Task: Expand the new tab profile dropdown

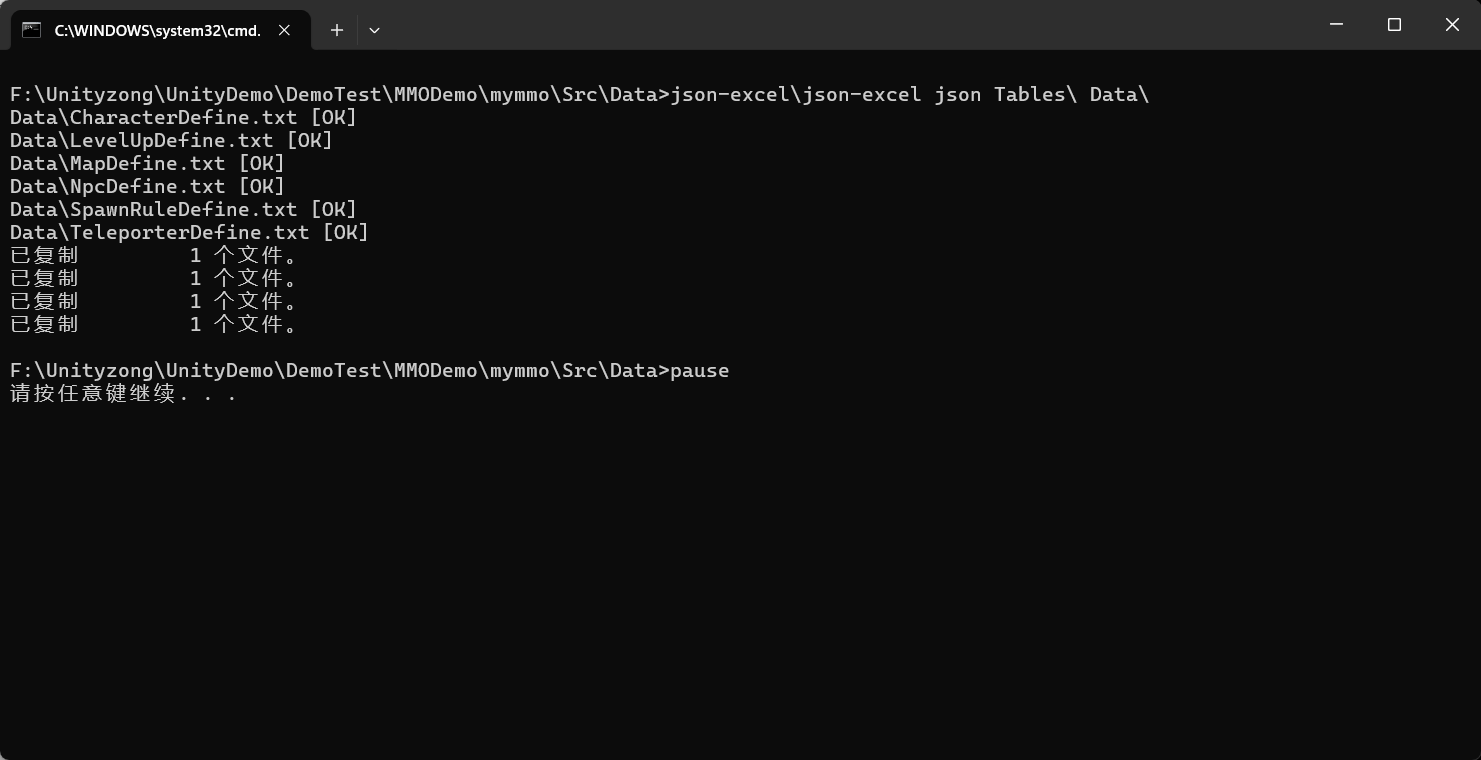Action: tap(374, 30)
